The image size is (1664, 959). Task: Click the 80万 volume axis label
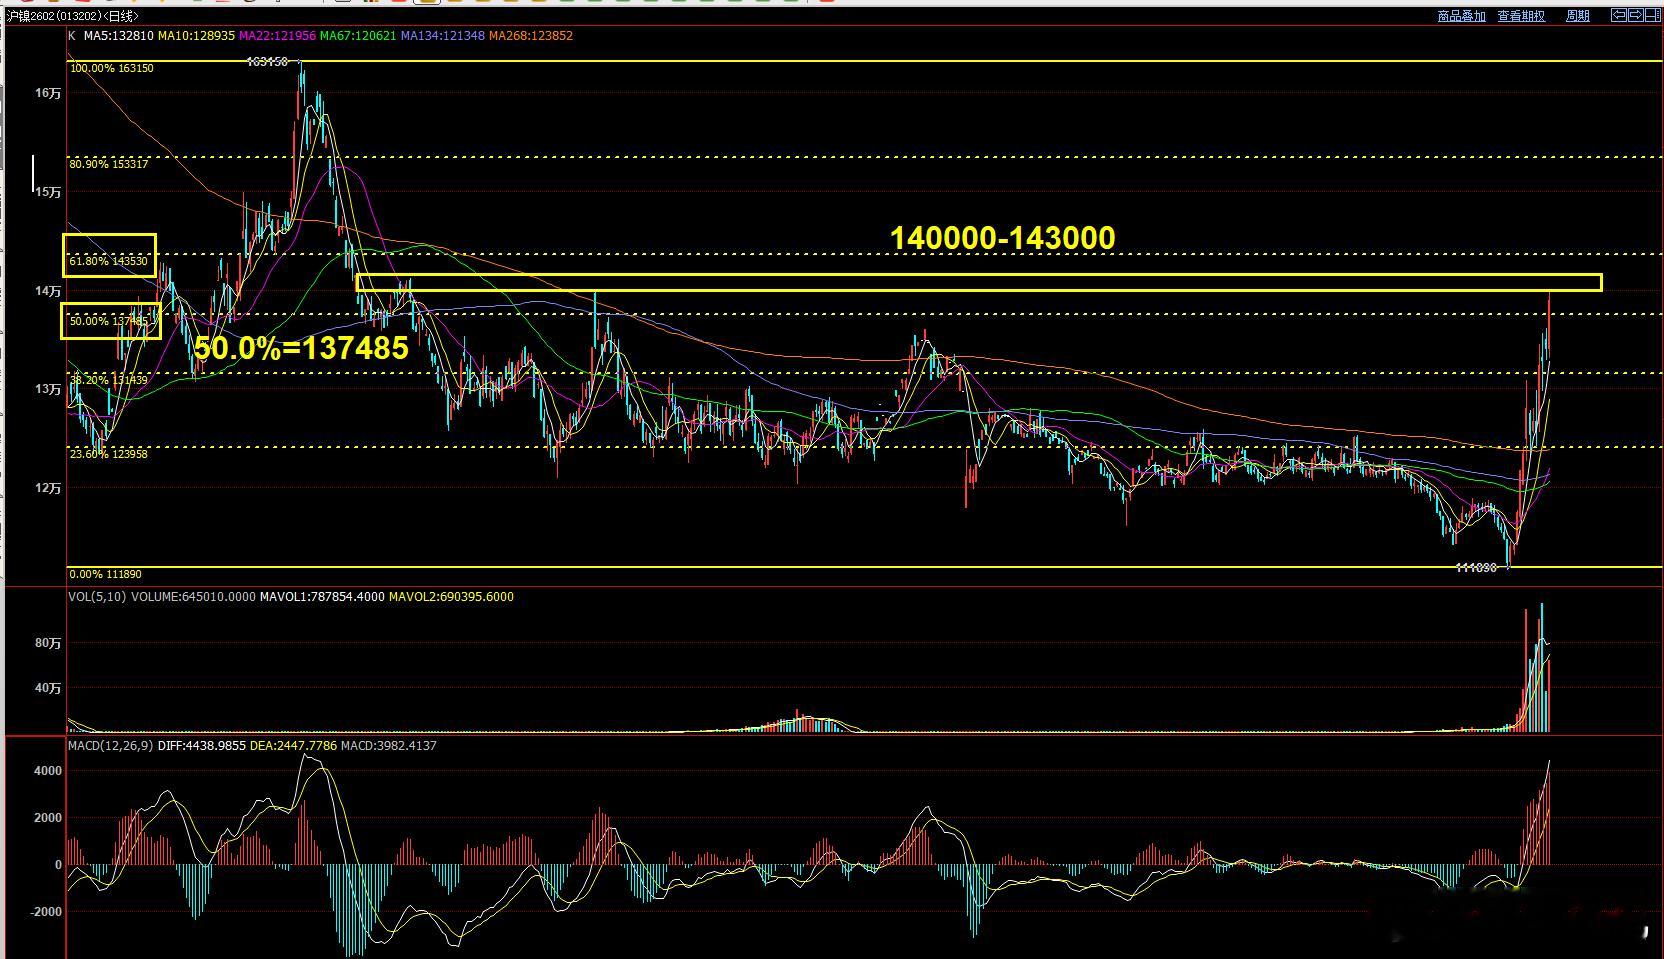[48, 643]
